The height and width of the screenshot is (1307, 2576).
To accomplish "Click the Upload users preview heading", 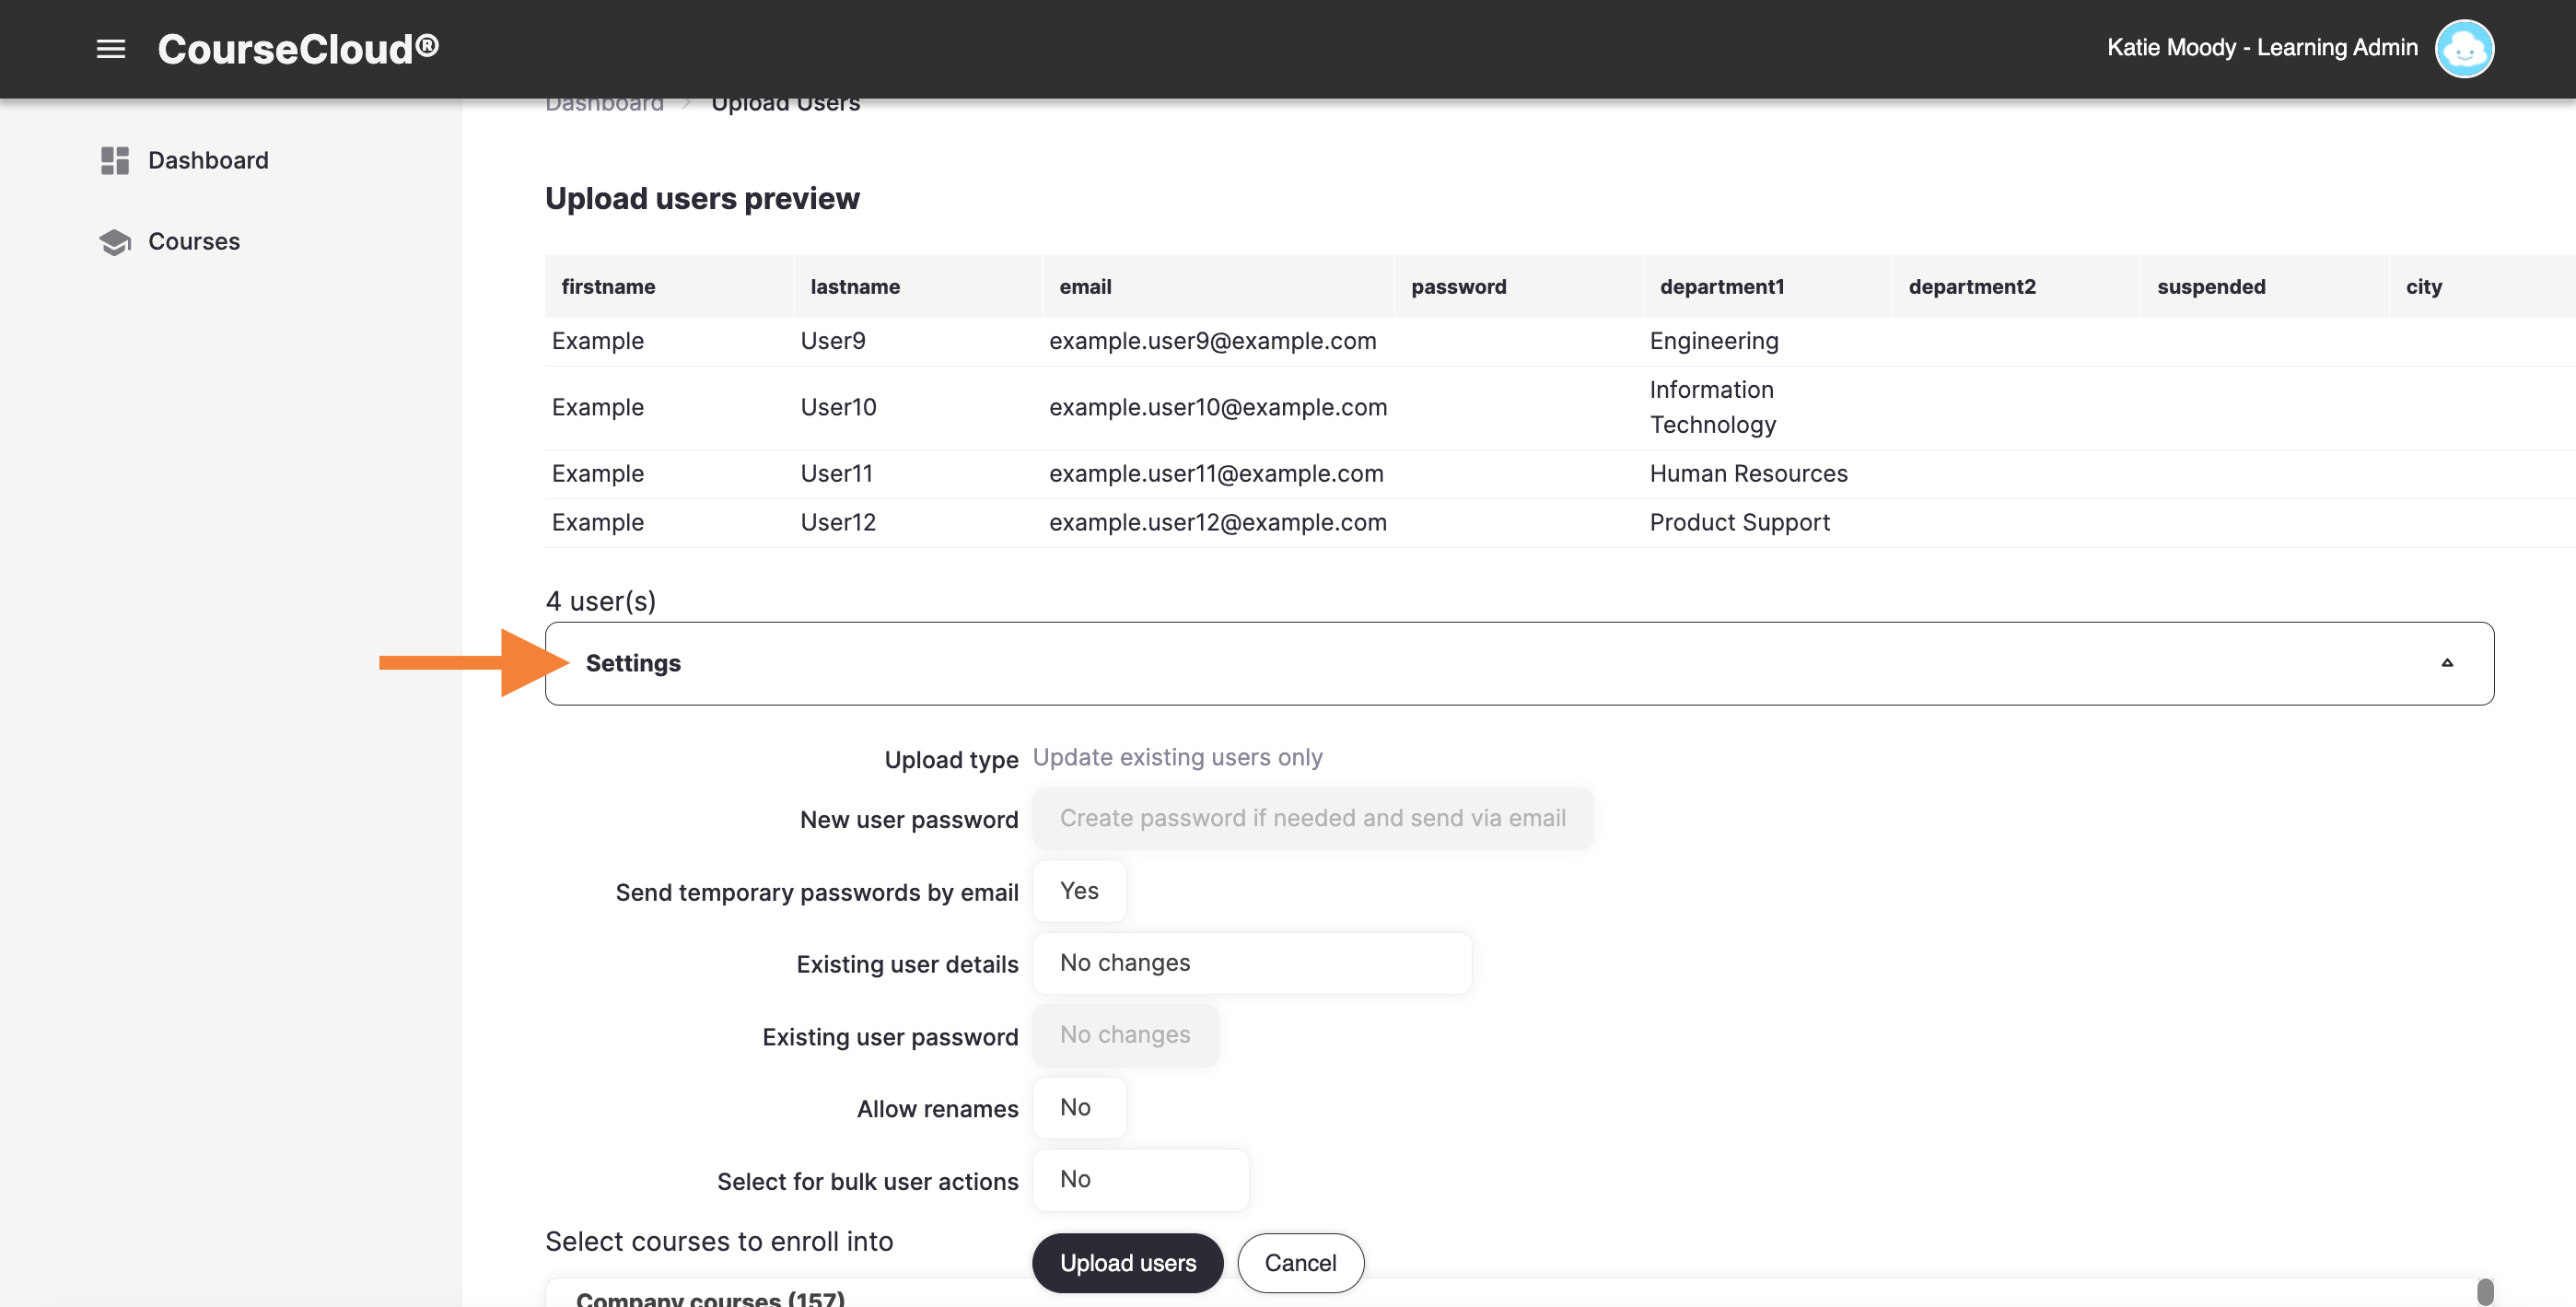I will tap(702, 198).
